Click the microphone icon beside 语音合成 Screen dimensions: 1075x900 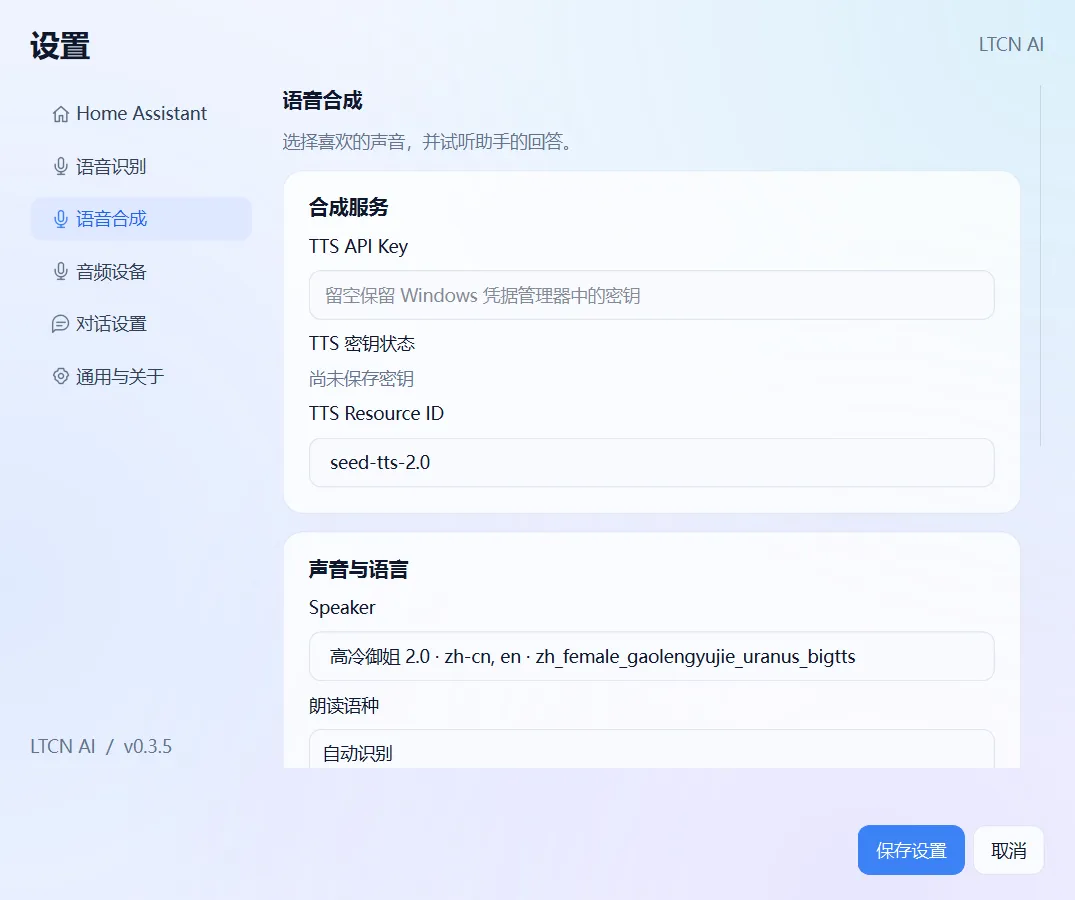61,219
